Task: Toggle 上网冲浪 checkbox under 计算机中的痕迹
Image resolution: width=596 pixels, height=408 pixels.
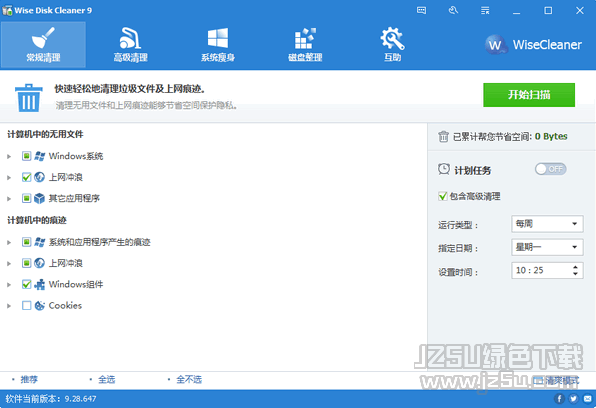Action: [26, 263]
